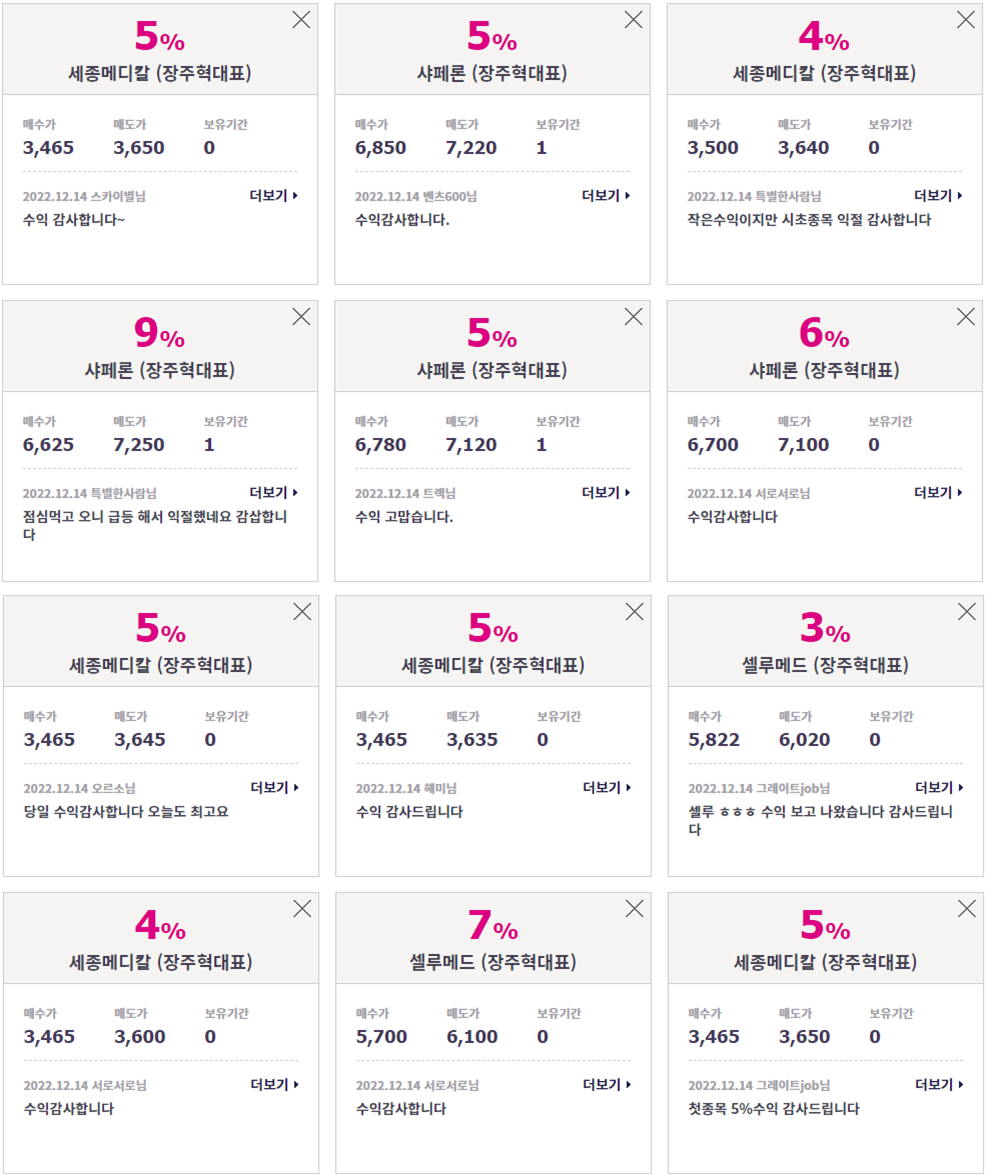Select the 4% 세종메디칼 title by 특별한사람님

[x=824, y=73]
